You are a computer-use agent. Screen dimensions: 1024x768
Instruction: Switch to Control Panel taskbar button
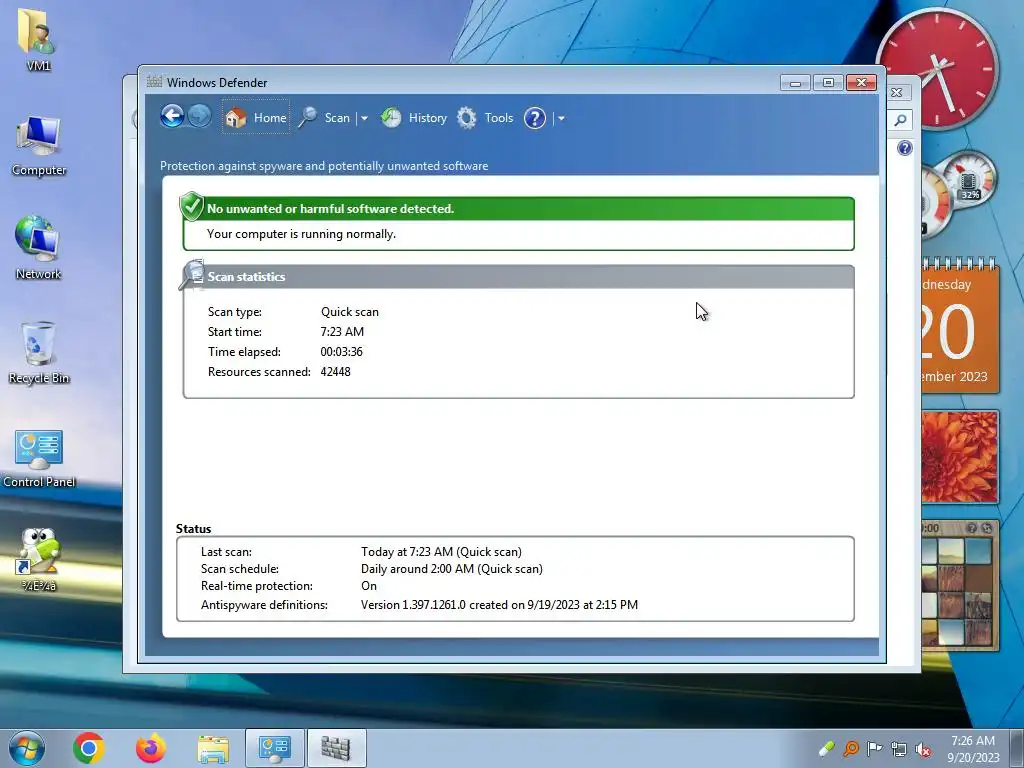pyautogui.click(x=275, y=748)
